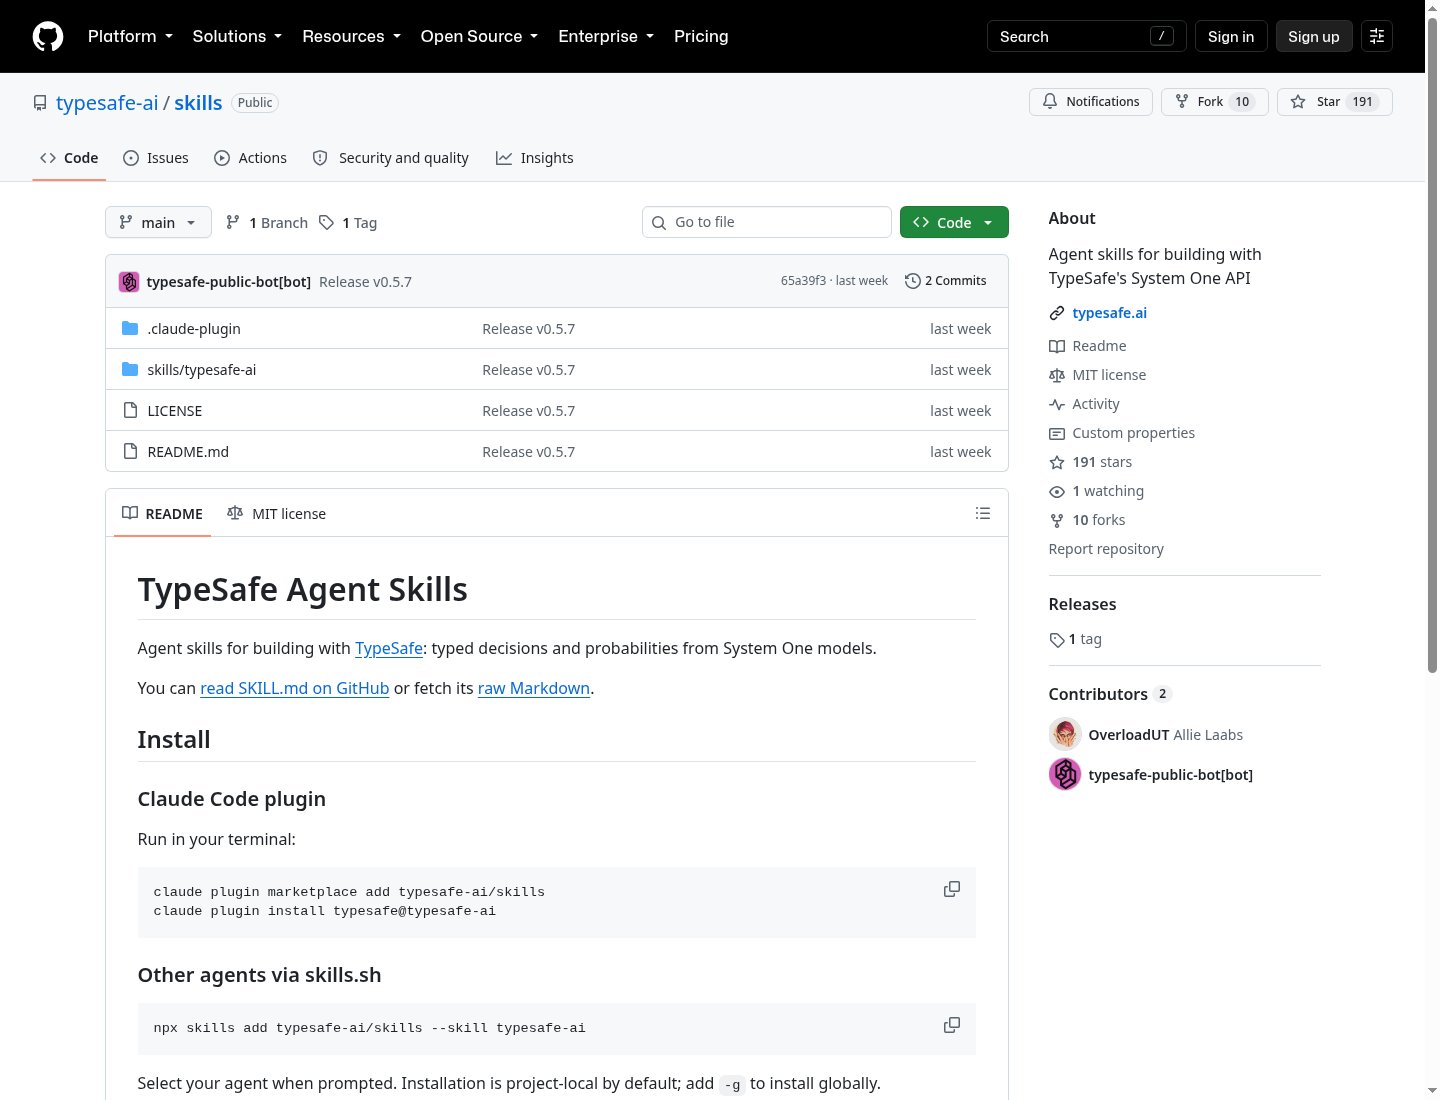This screenshot has width=1440, height=1100.
Task: Open the appearance settings icon beside Sign up
Action: pos(1377,36)
